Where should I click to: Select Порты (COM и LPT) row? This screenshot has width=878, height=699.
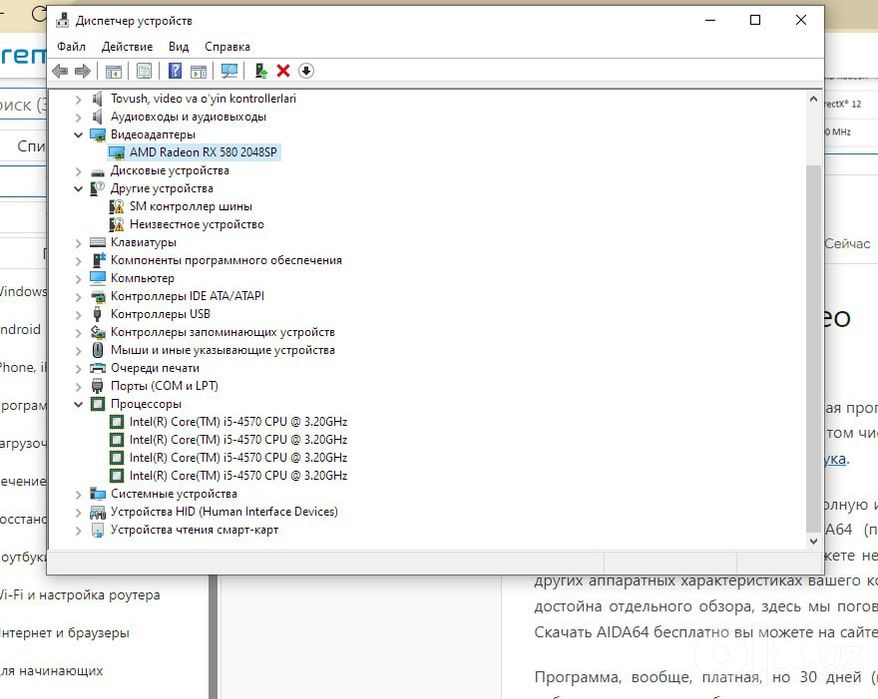[164, 386]
